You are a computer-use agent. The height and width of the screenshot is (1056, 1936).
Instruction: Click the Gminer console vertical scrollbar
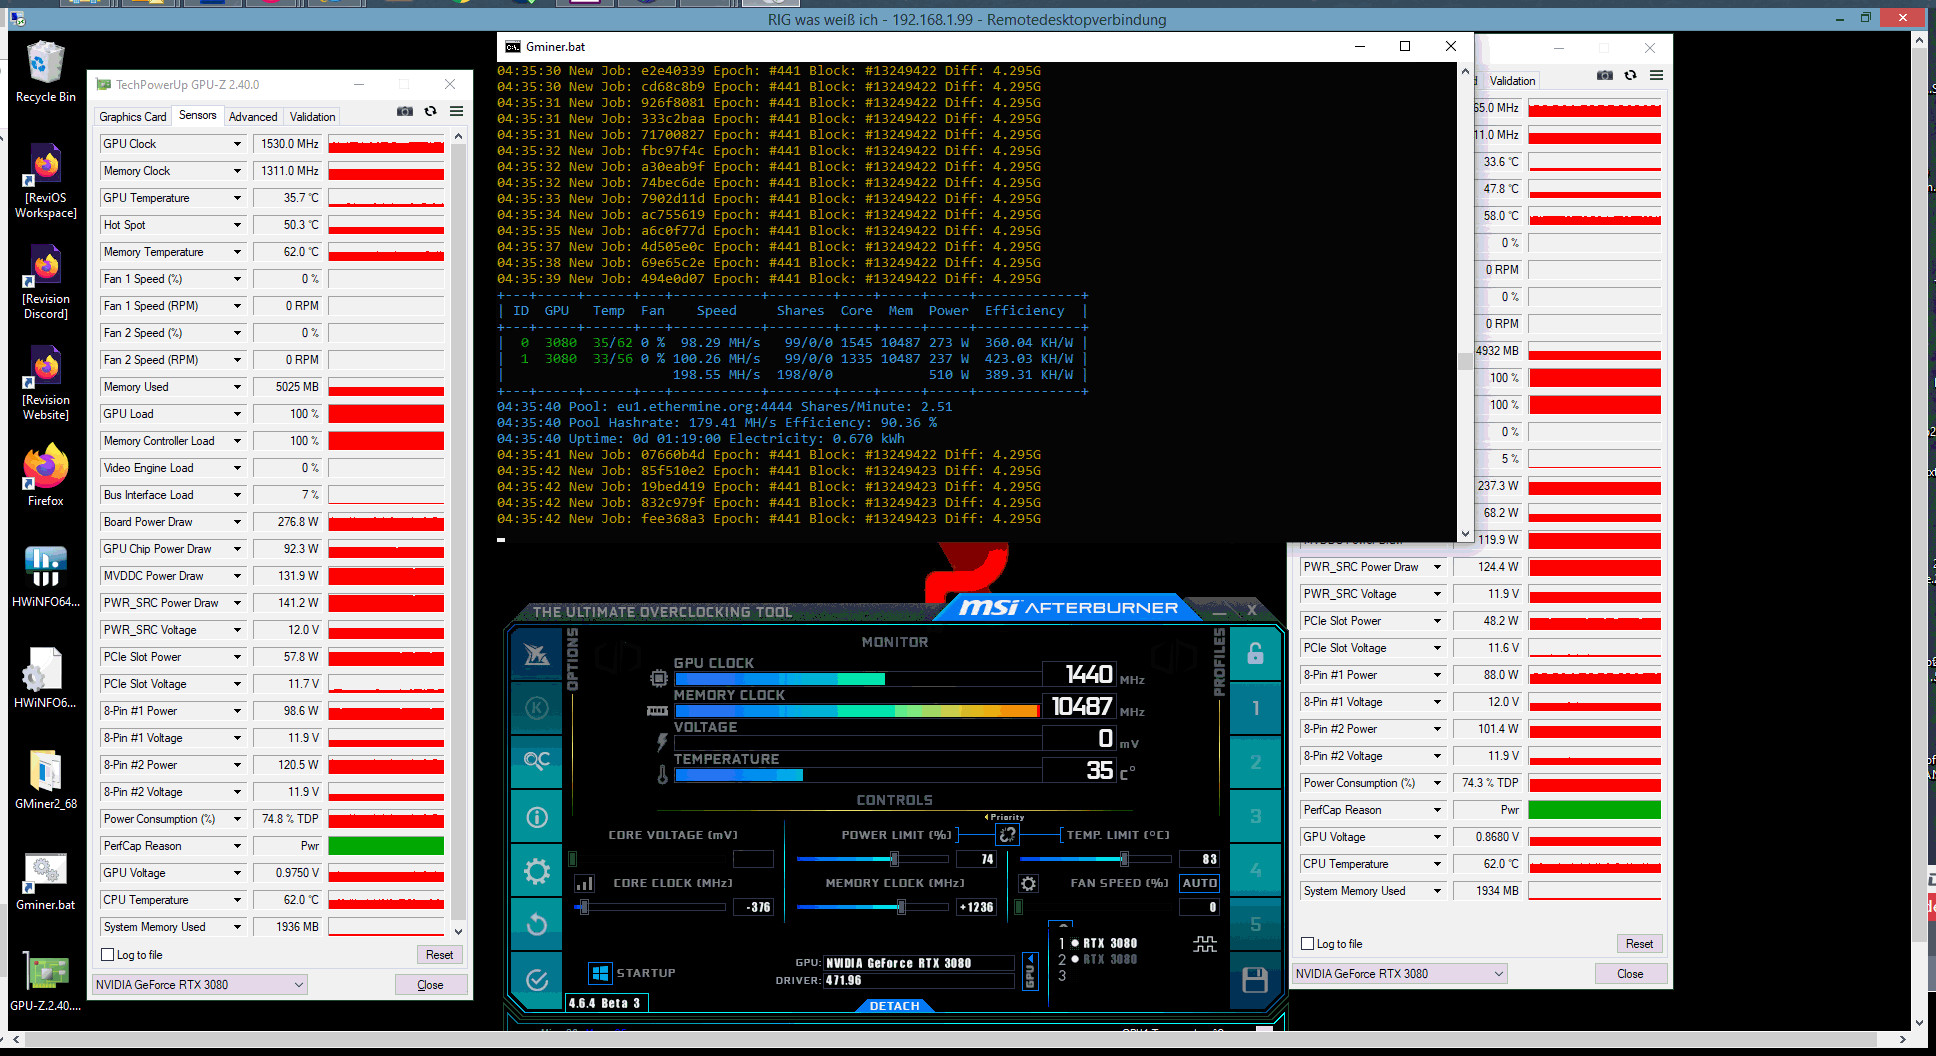[1465, 302]
